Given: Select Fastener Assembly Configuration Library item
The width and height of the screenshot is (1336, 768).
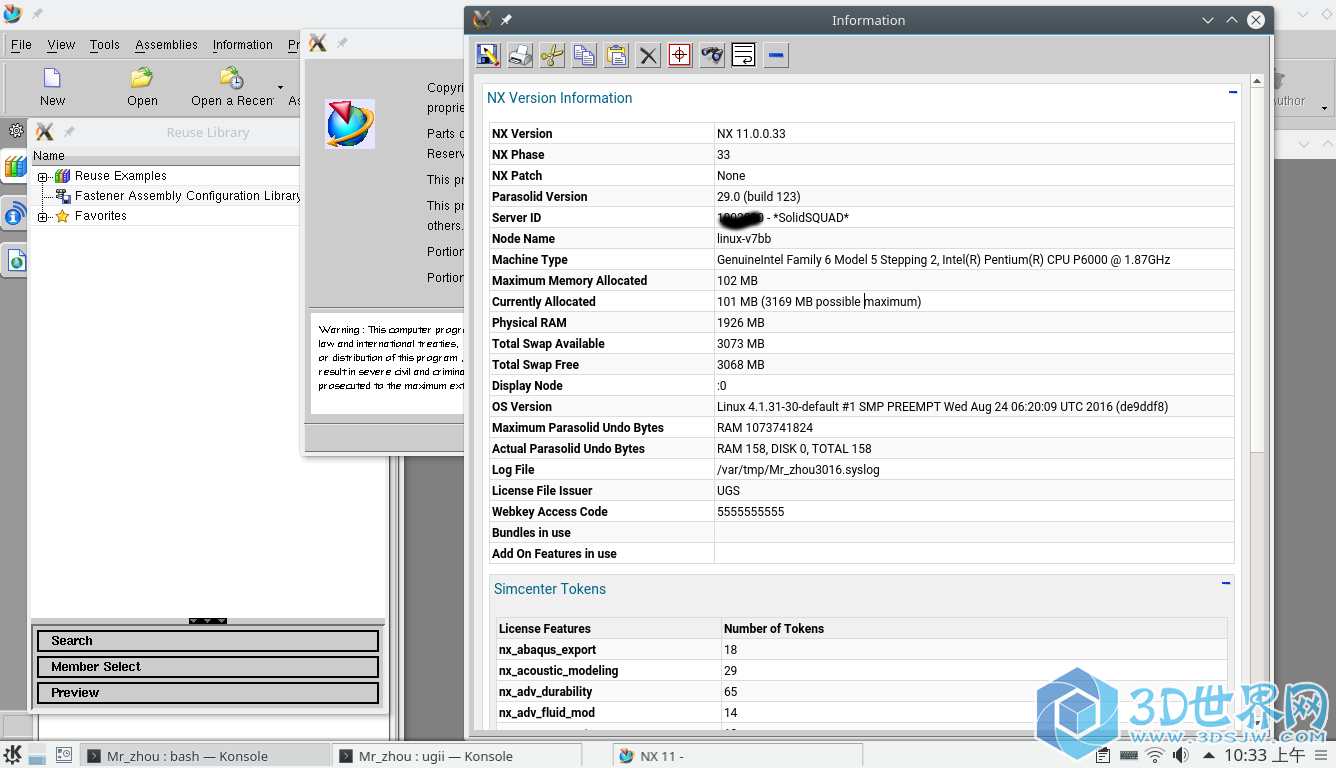Looking at the screenshot, I should (187, 196).
